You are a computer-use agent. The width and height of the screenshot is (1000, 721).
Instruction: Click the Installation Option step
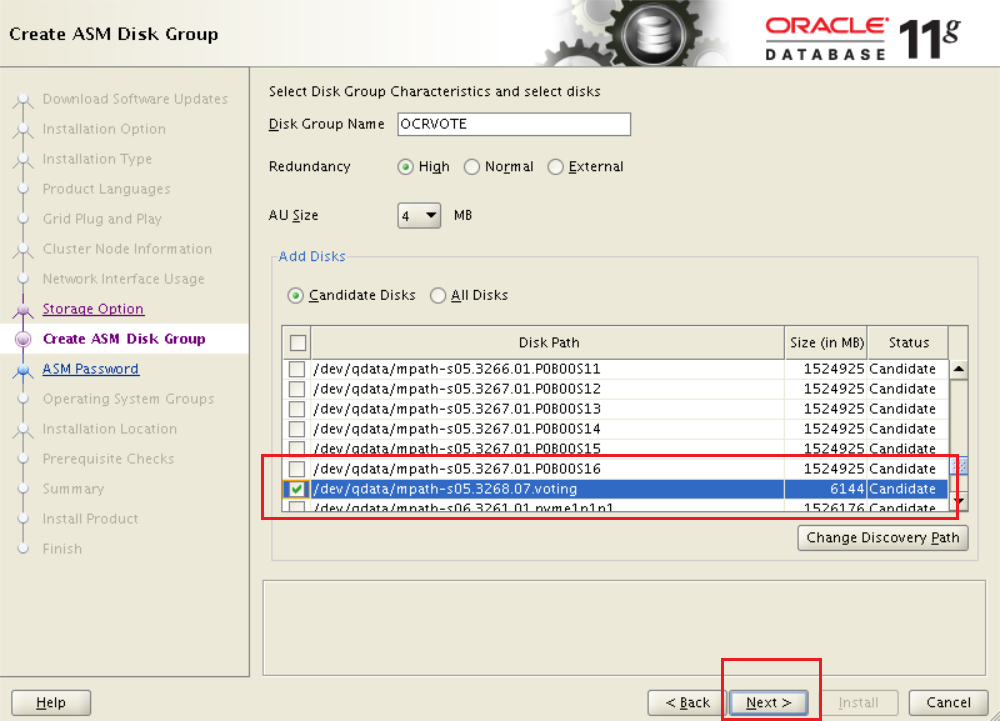[104, 129]
